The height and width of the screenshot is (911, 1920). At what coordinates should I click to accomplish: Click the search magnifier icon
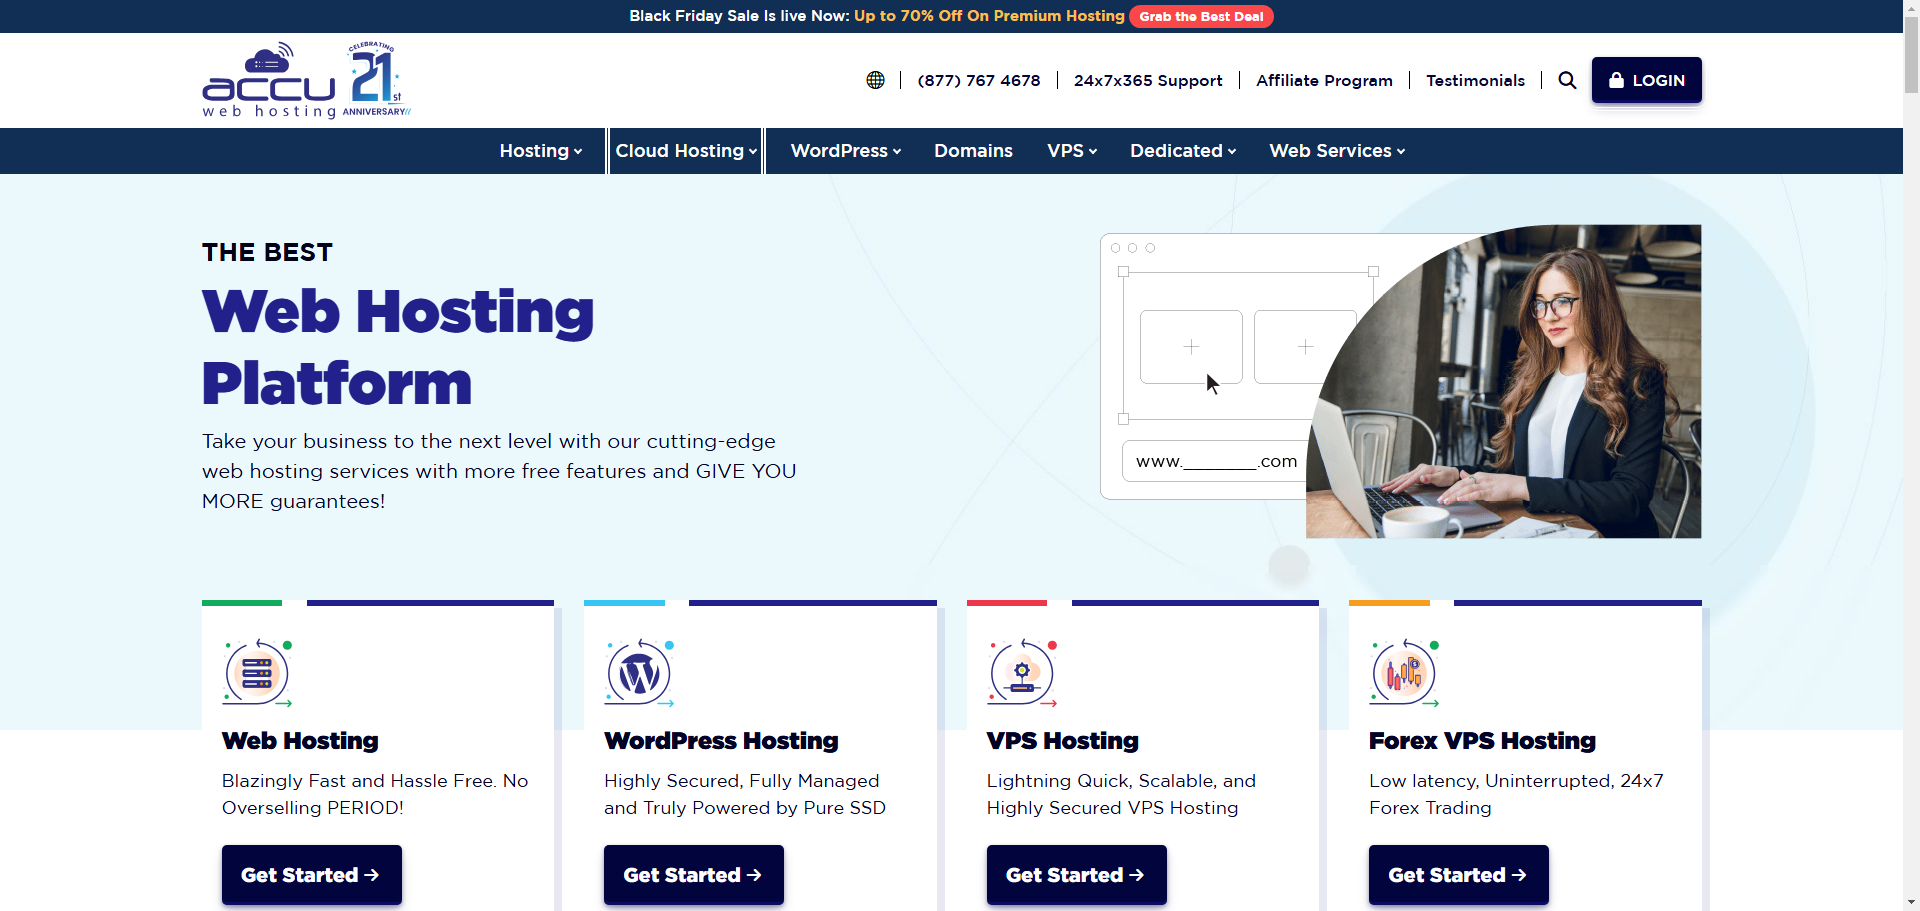(x=1567, y=80)
